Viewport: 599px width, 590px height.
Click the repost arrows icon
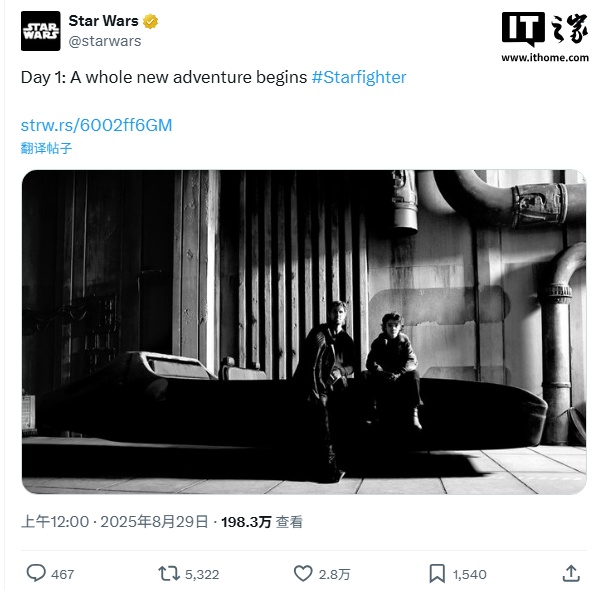[x=169, y=574]
